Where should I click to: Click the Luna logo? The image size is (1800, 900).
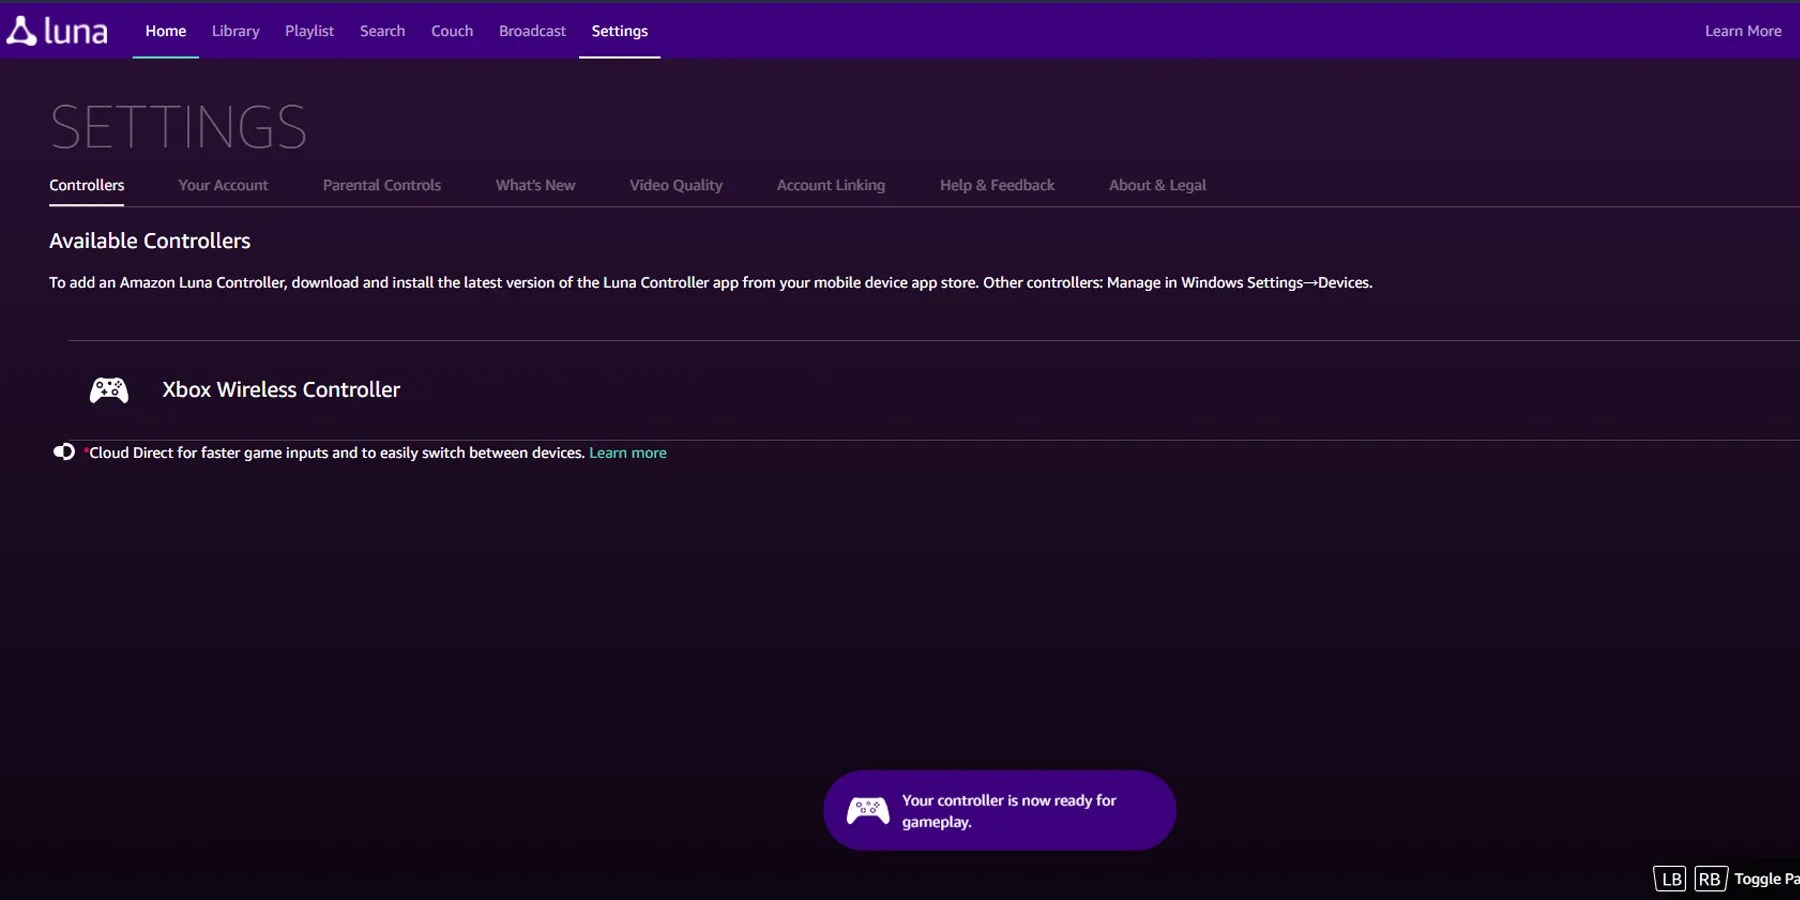point(57,31)
